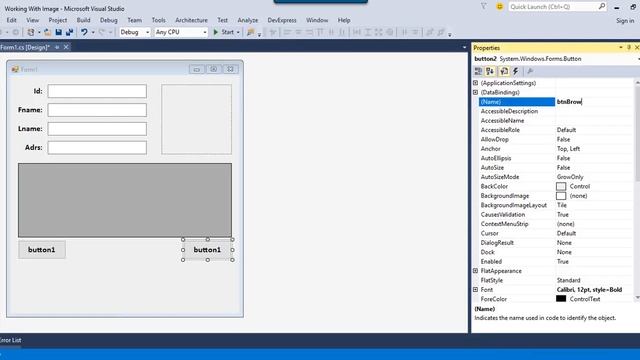Select the selected button1 with resize handles
Viewport: 640px width, 360px height.
point(207,250)
